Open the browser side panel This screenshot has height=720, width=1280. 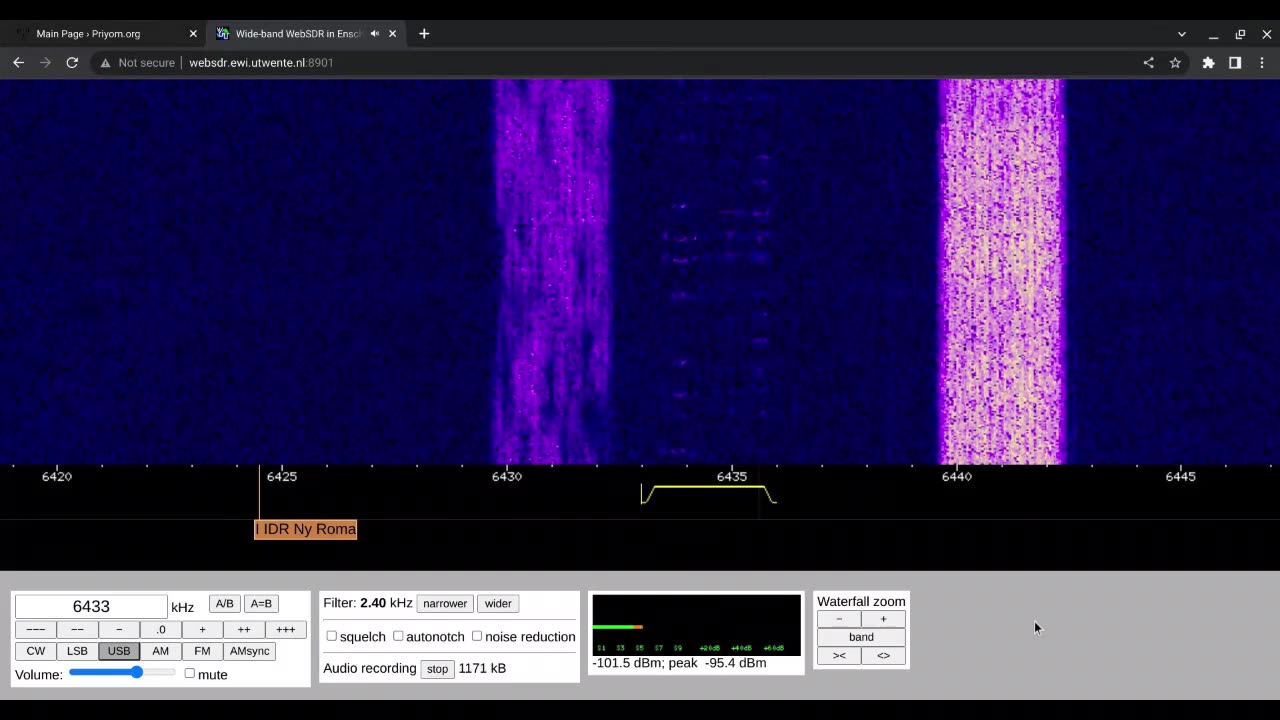tap(1235, 62)
